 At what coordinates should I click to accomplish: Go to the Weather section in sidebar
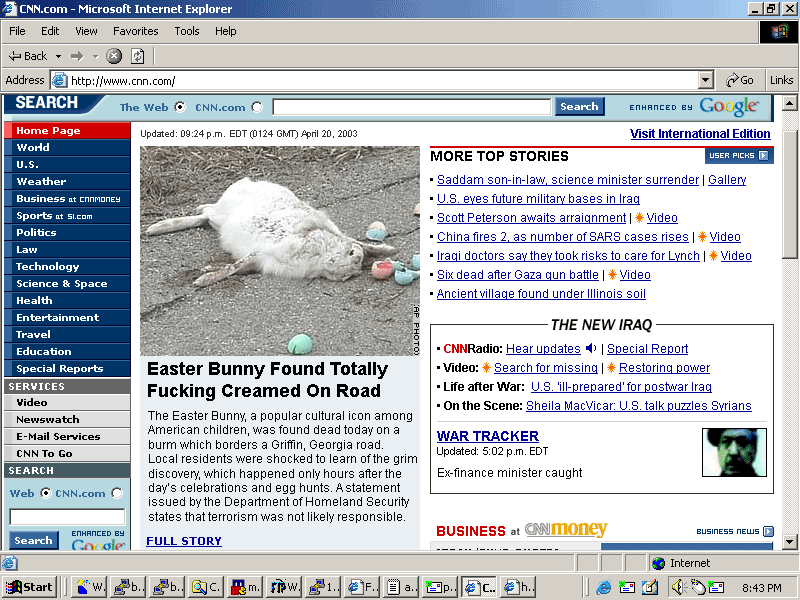point(67,182)
